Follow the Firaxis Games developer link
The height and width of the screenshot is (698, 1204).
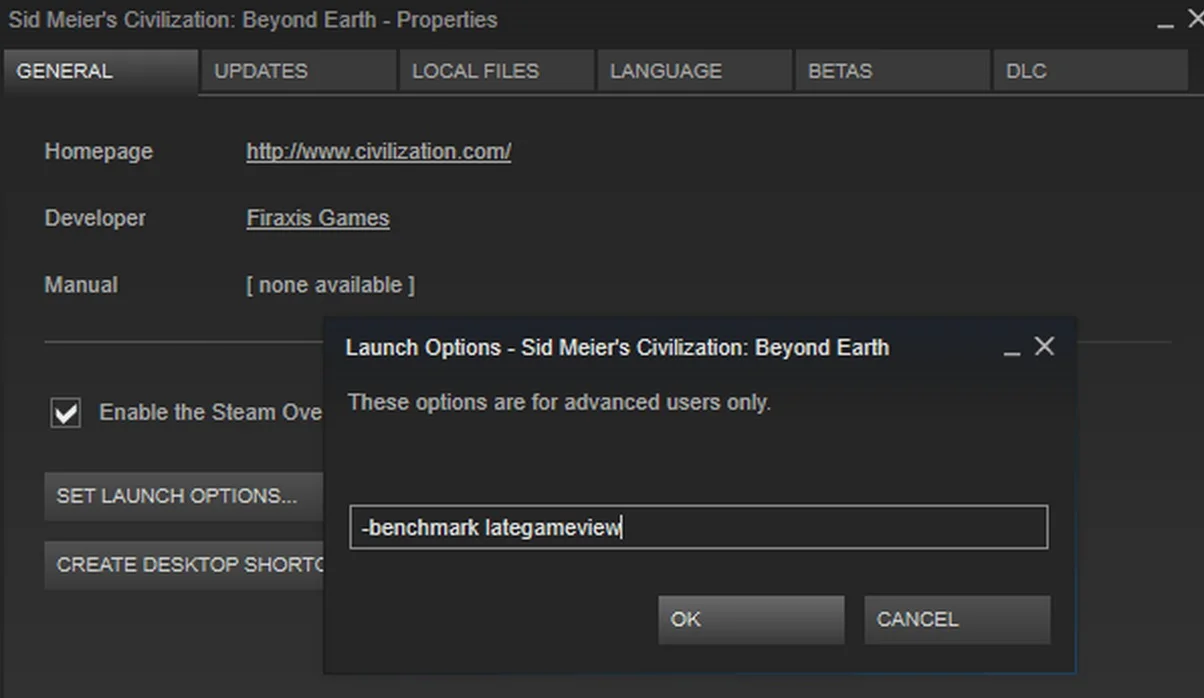pos(318,218)
